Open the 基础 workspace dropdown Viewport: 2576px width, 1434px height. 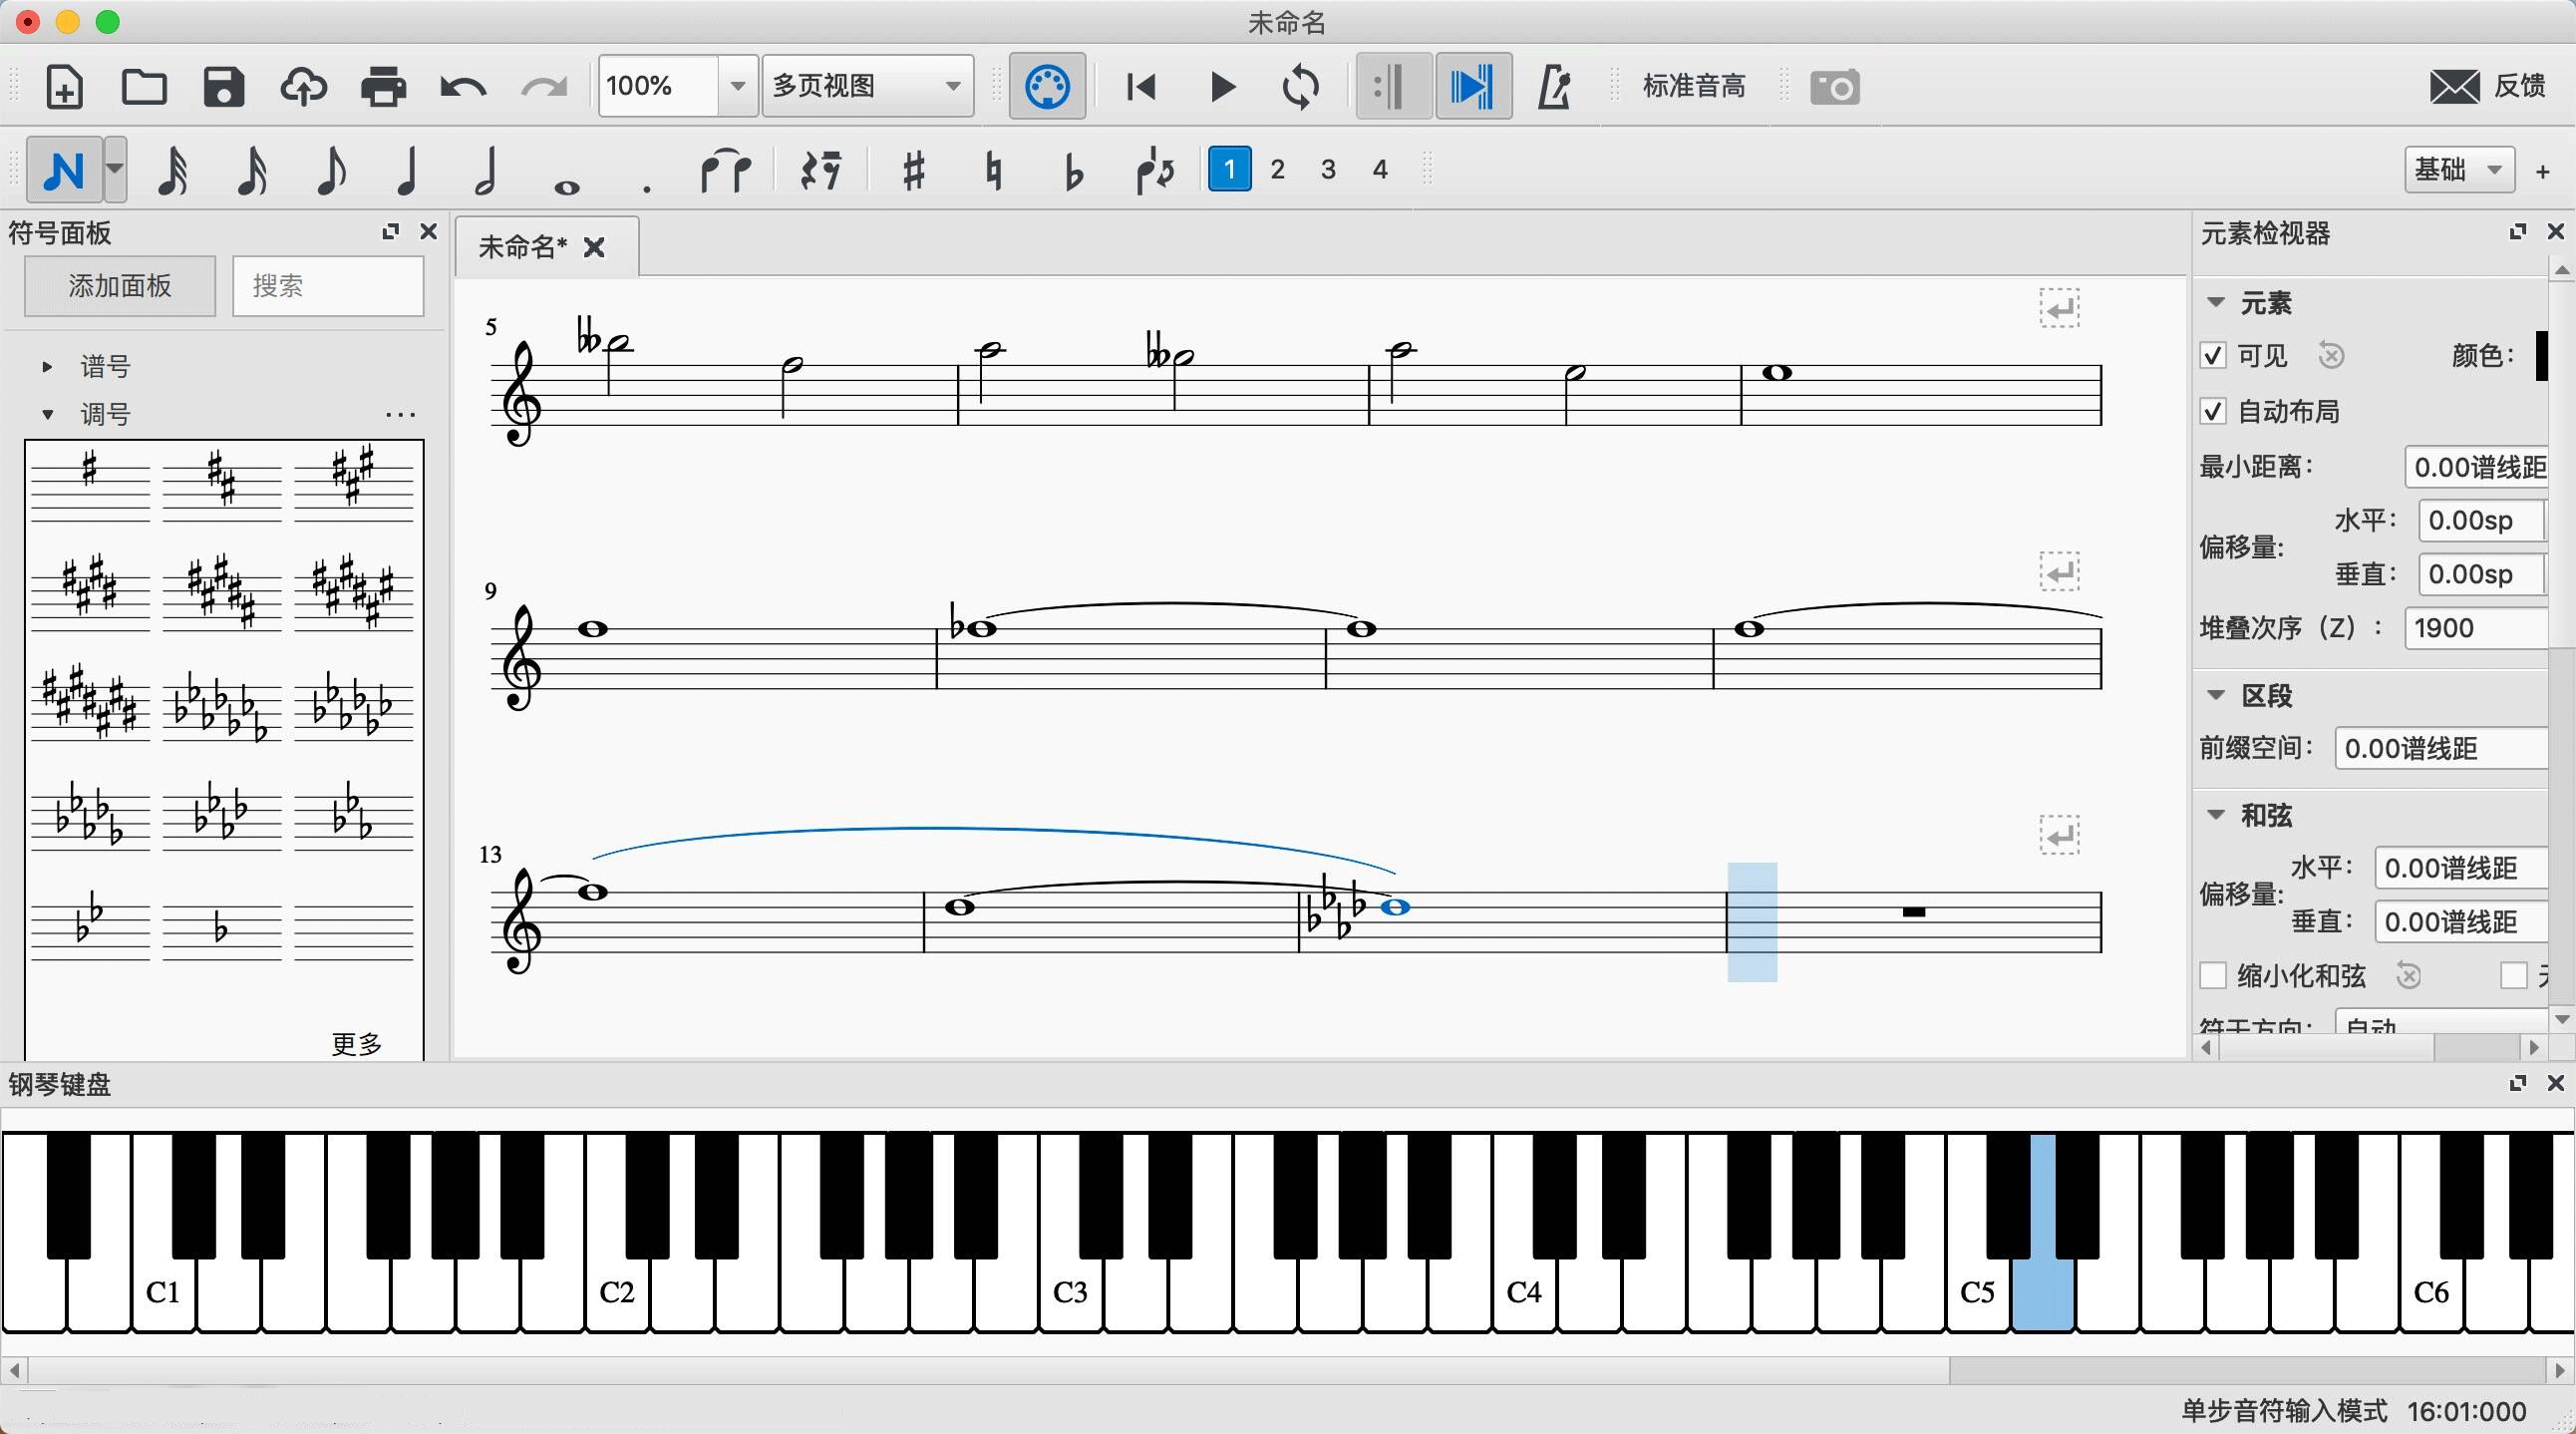point(2459,170)
